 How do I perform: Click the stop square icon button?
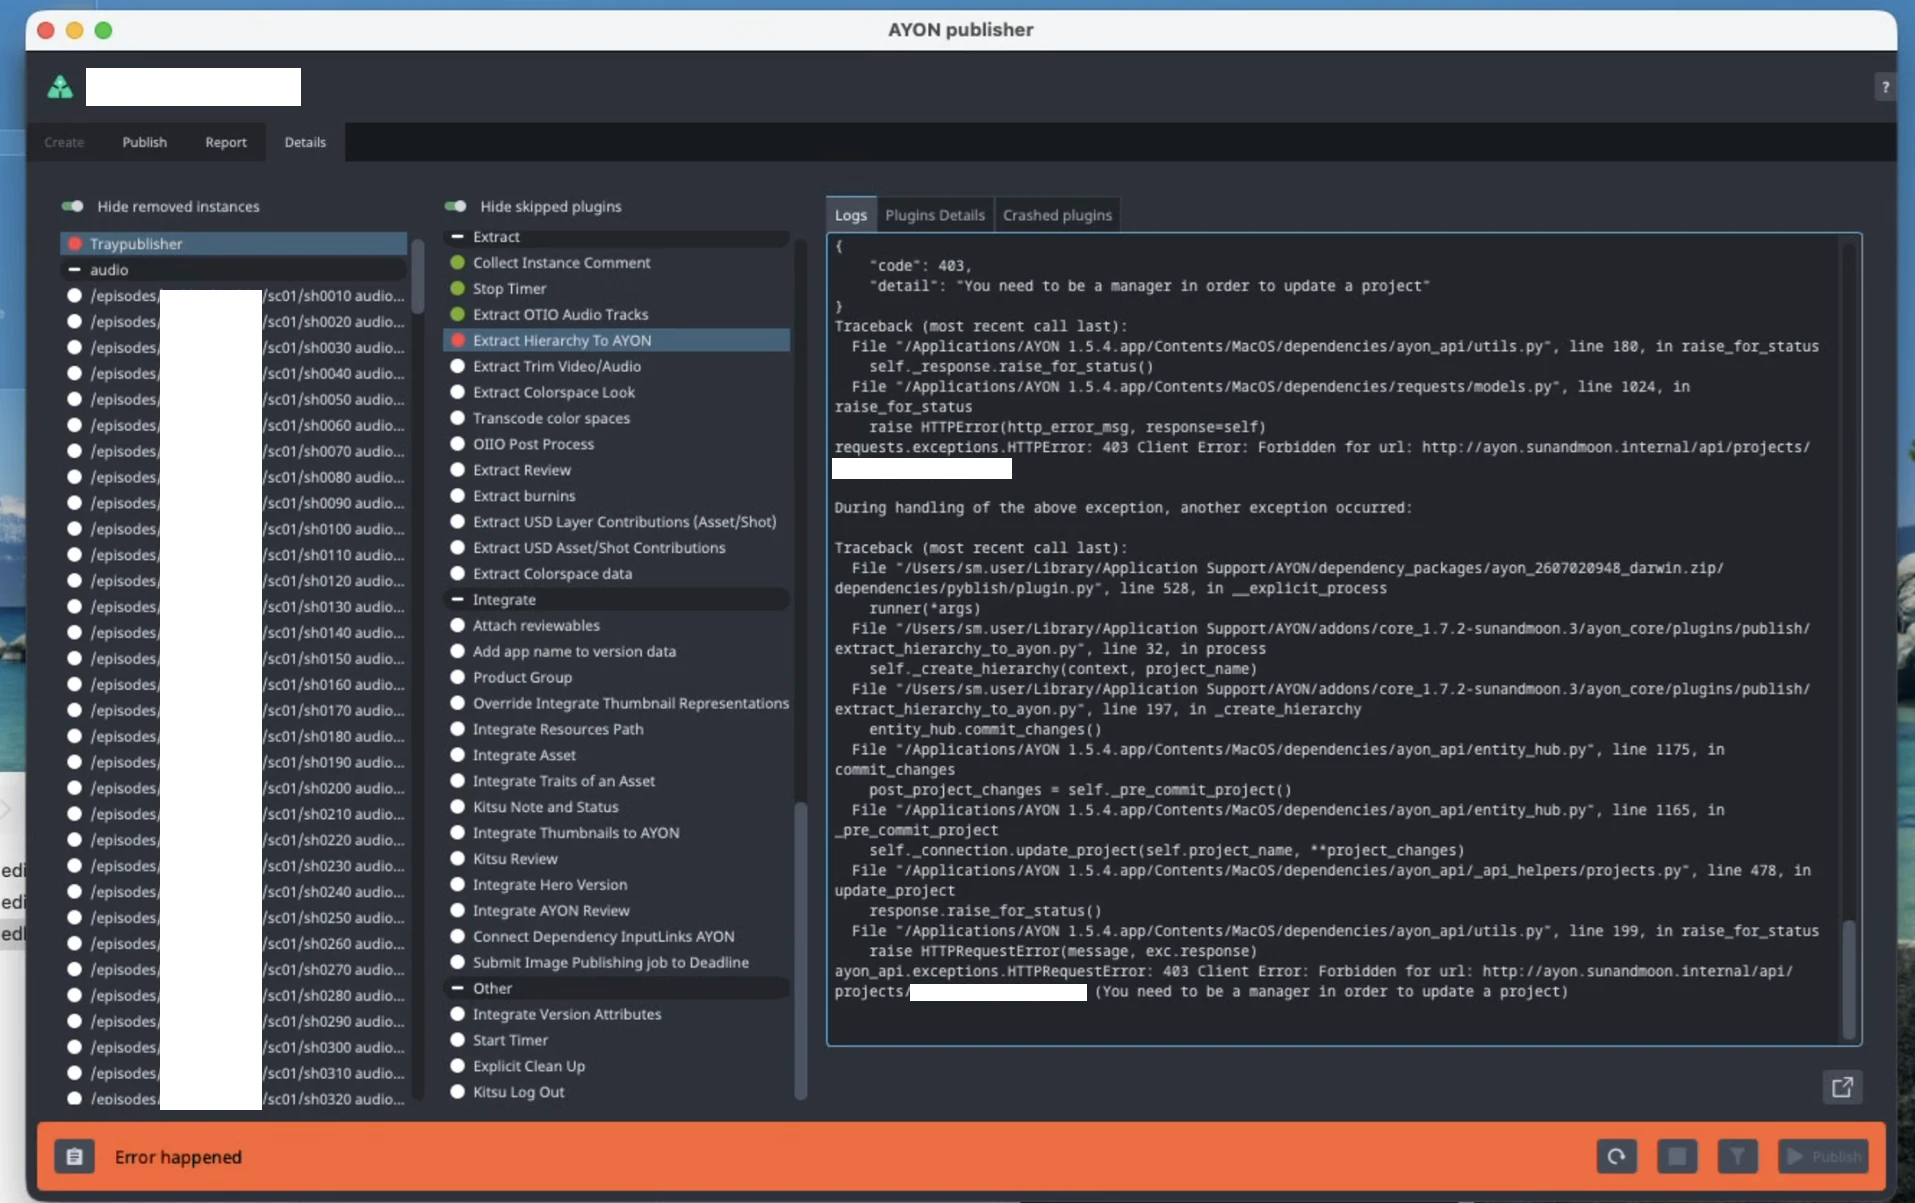tap(1677, 1157)
